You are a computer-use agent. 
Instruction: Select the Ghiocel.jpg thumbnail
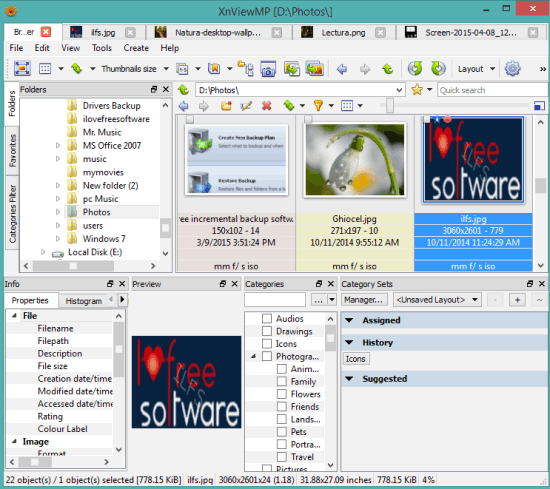coord(355,160)
